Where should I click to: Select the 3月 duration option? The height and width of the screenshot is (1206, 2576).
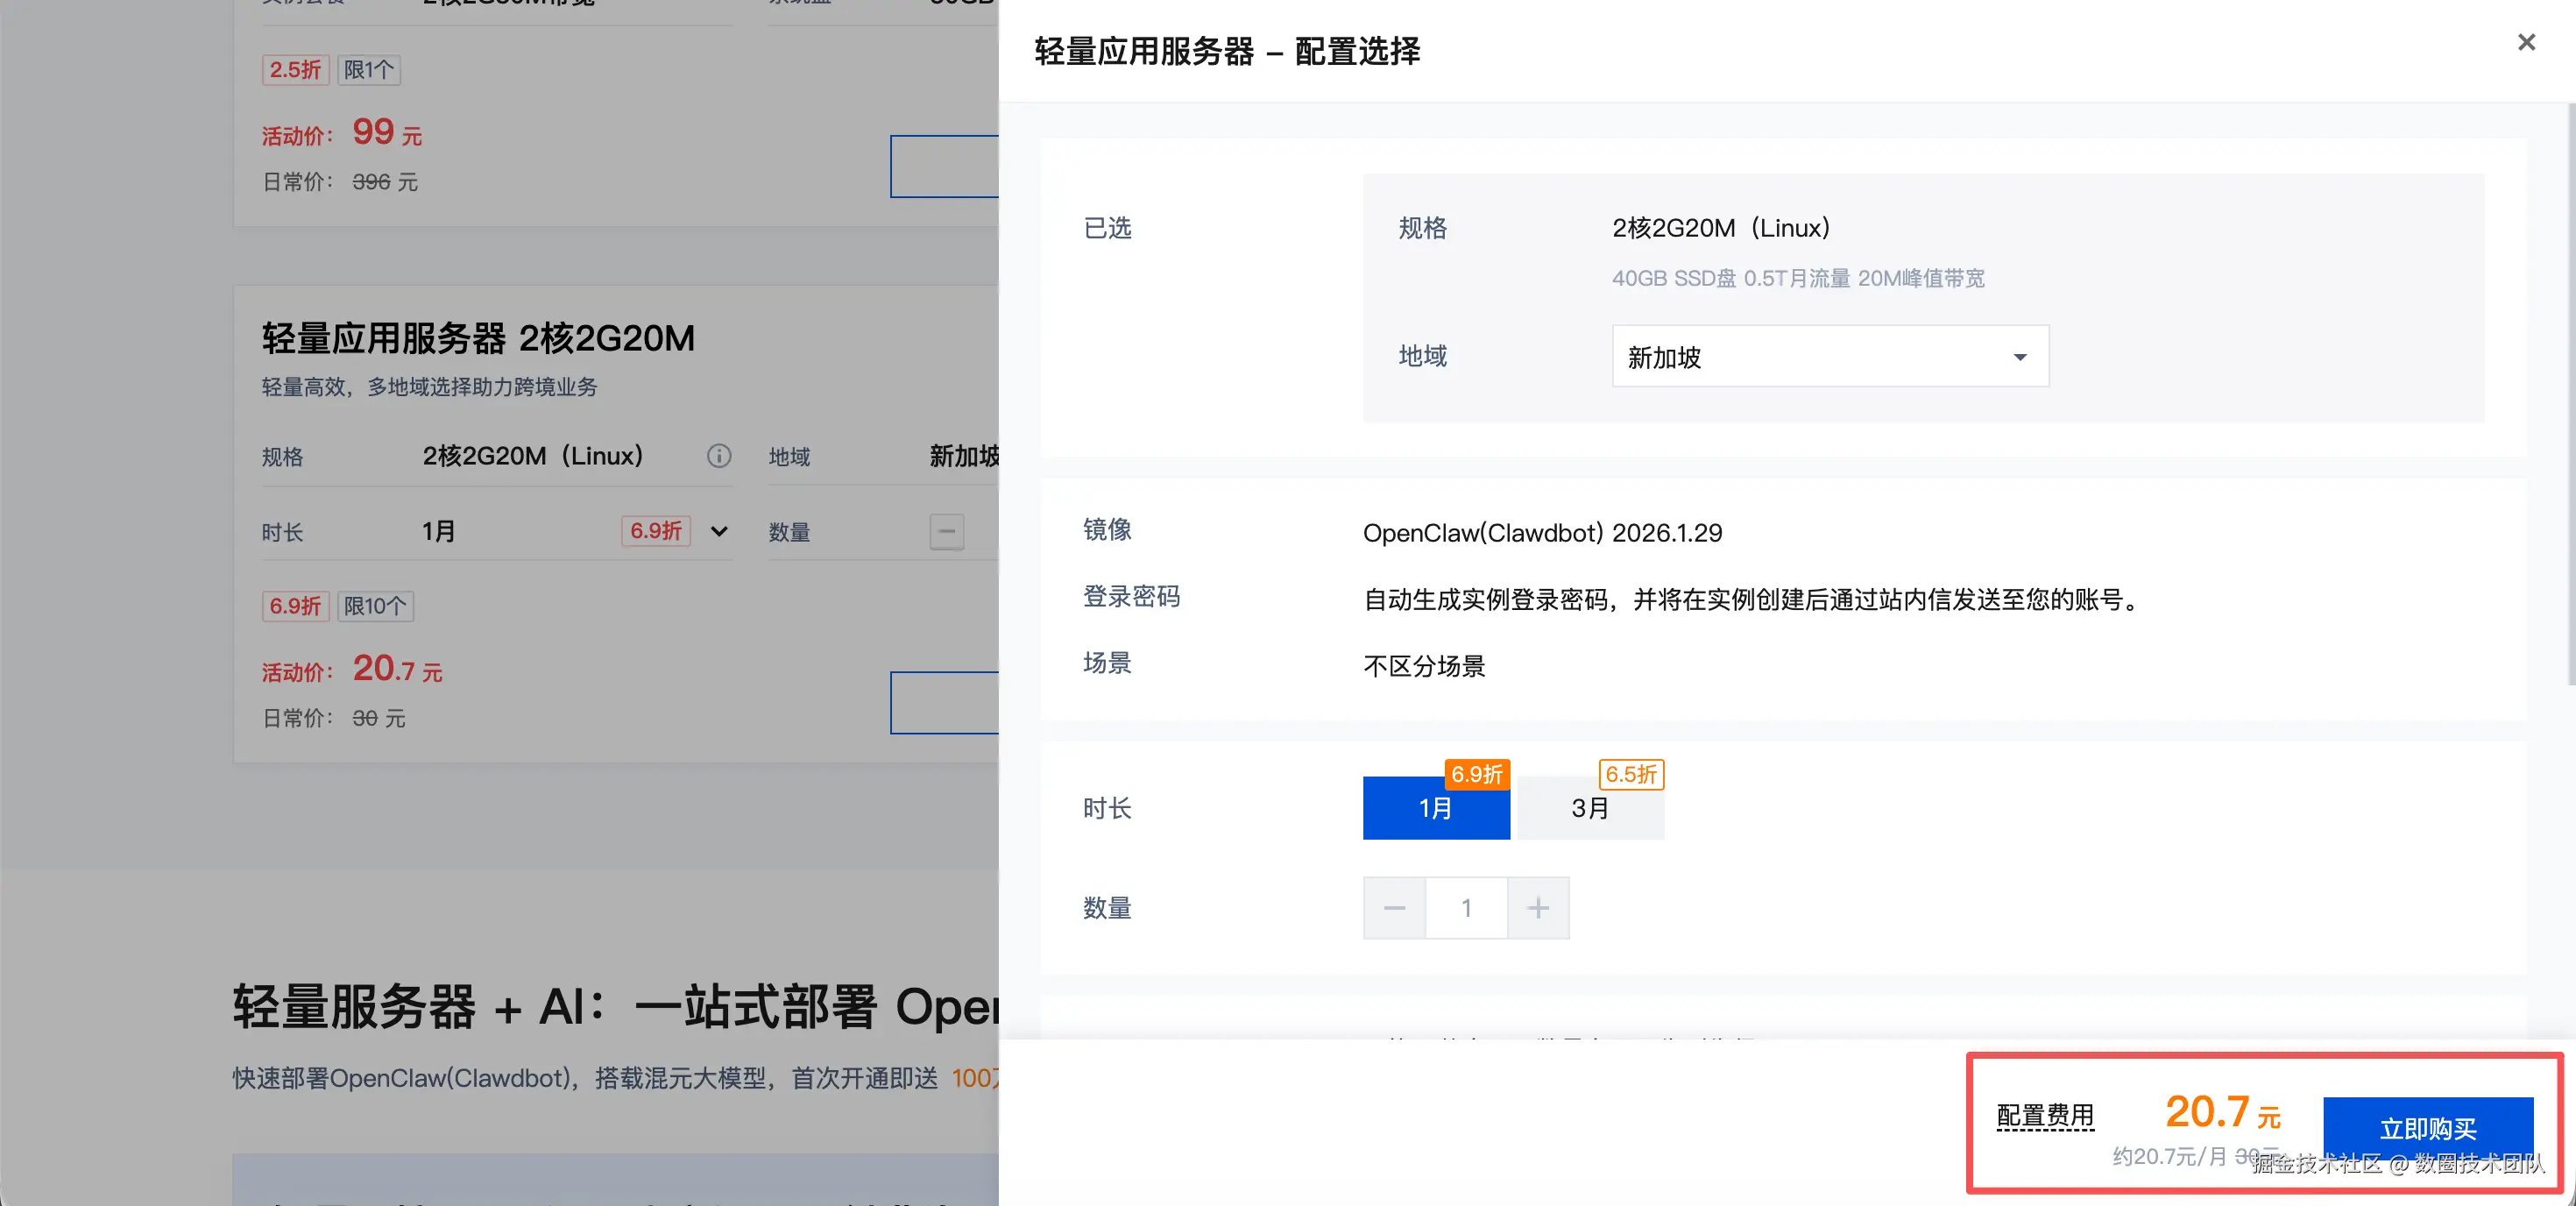[1590, 808]
